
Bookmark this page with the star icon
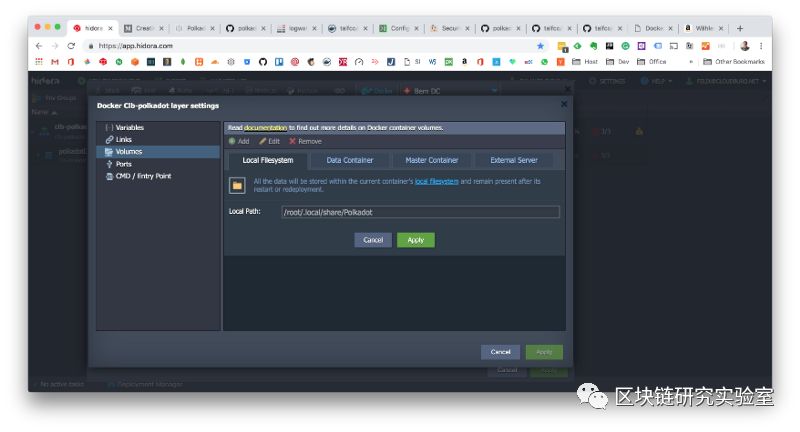tap(540, 46)
